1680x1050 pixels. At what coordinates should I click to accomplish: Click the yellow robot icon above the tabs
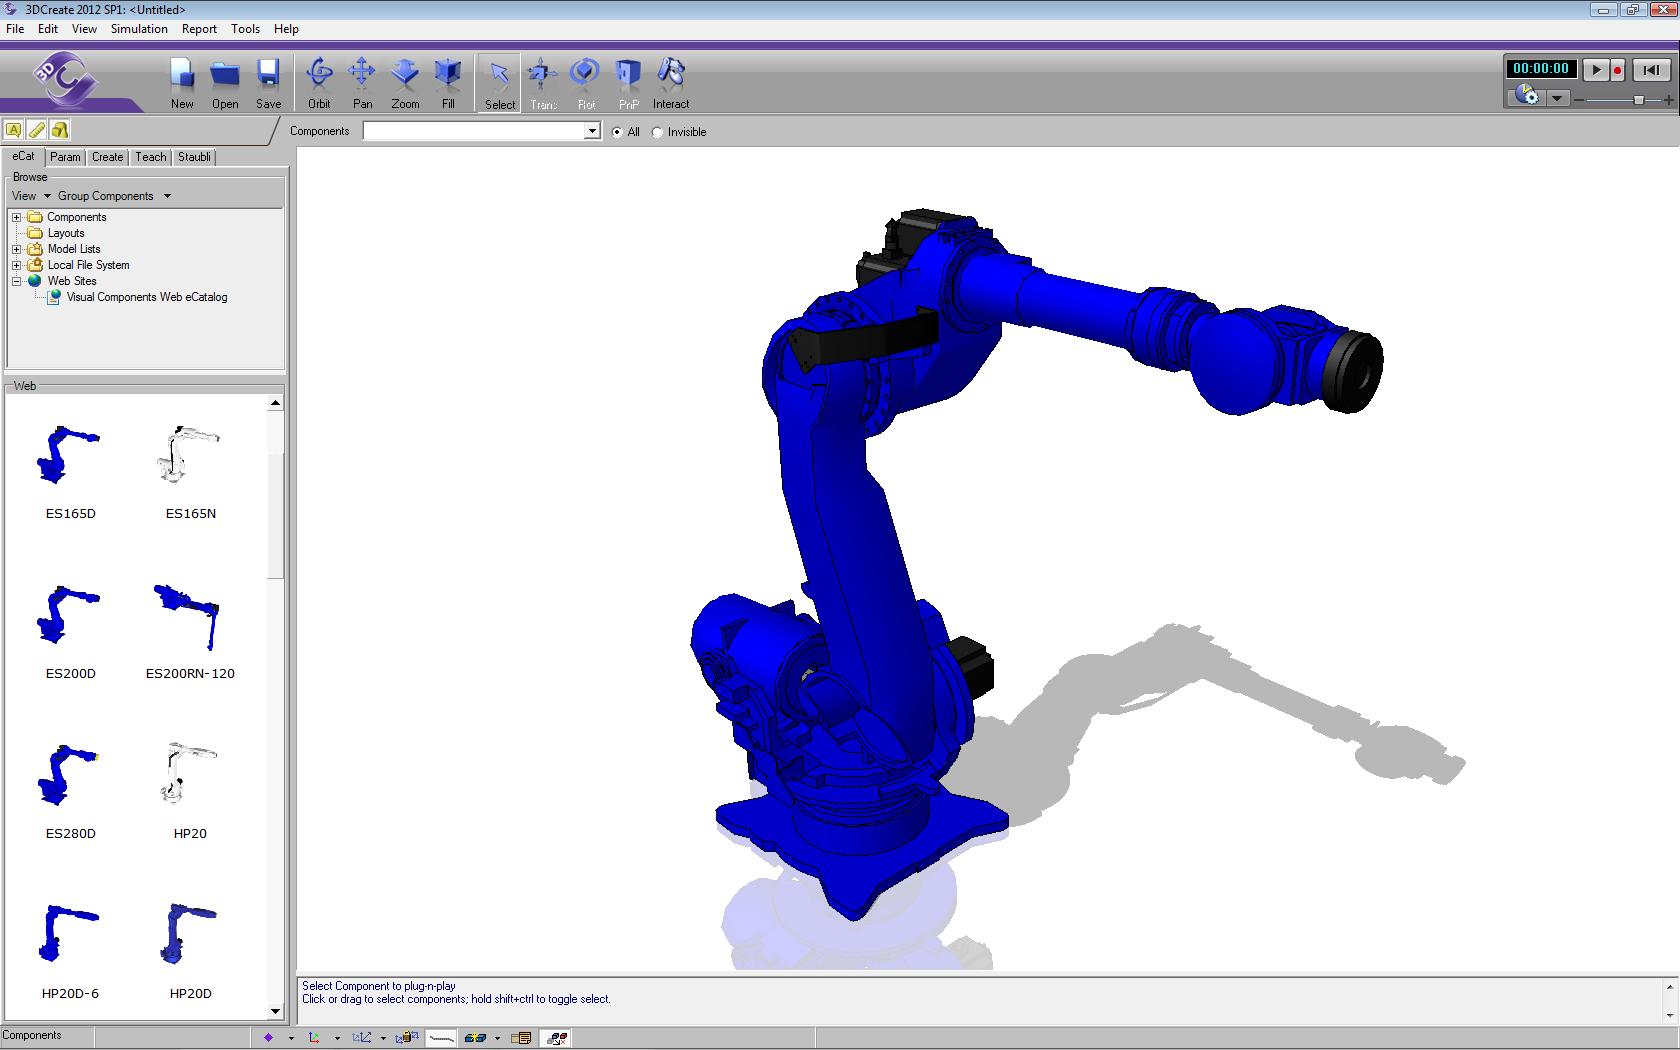tap(60, 130)
